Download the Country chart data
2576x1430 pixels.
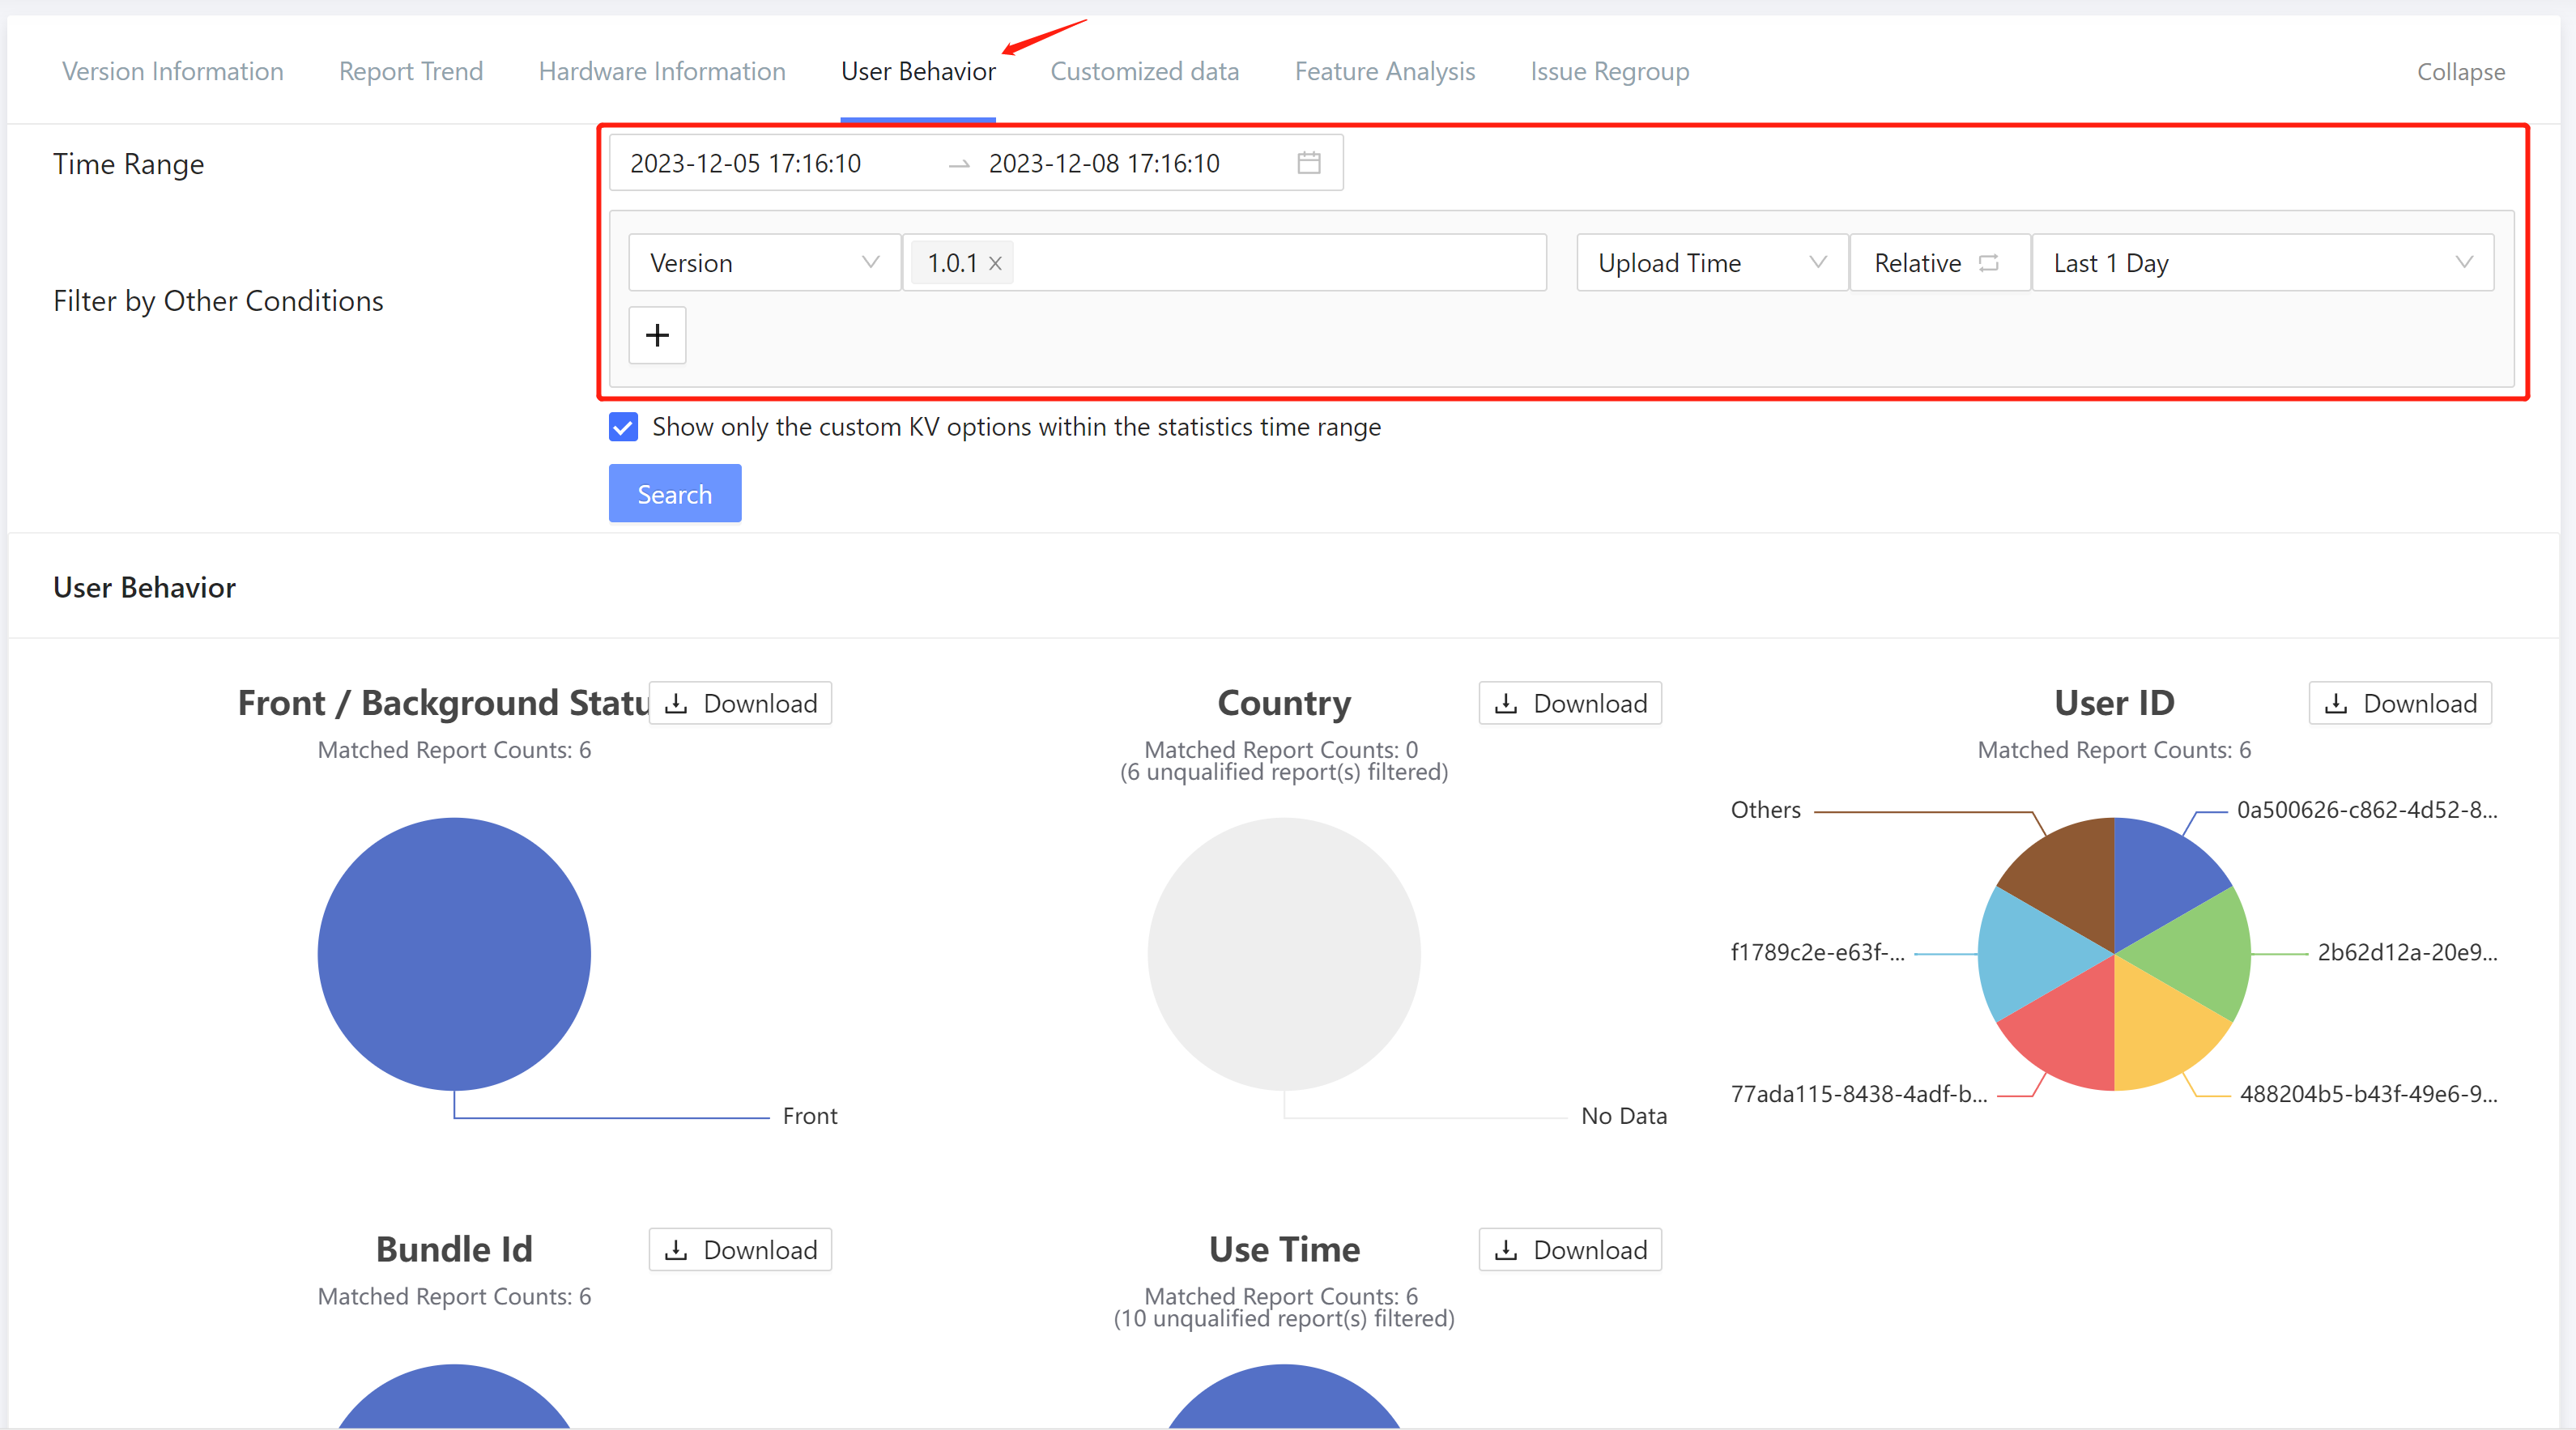click(1570, 703)
